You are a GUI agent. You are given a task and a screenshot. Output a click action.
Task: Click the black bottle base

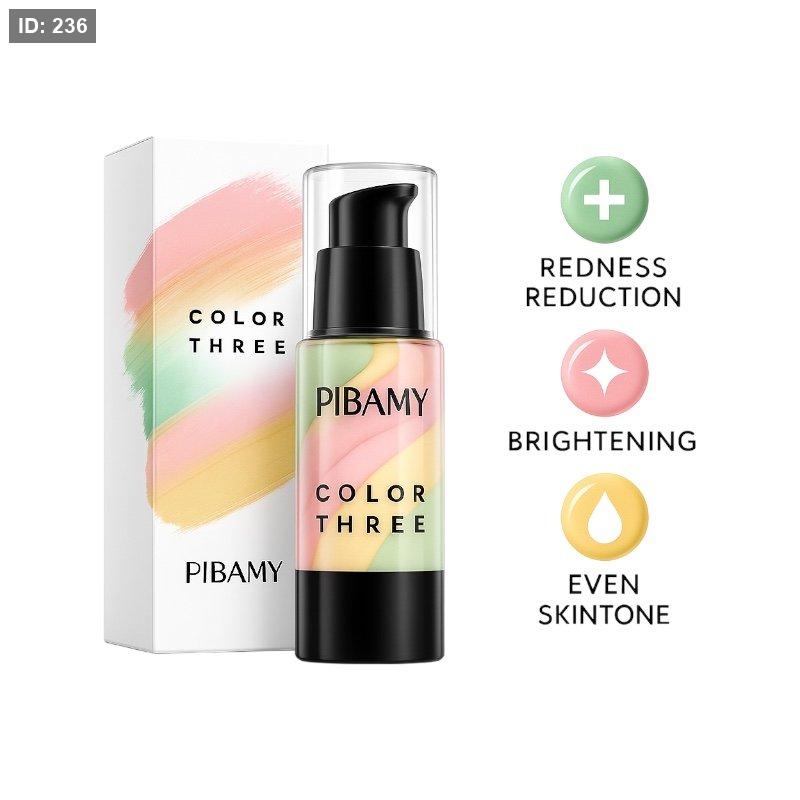[x=370, y=616]
